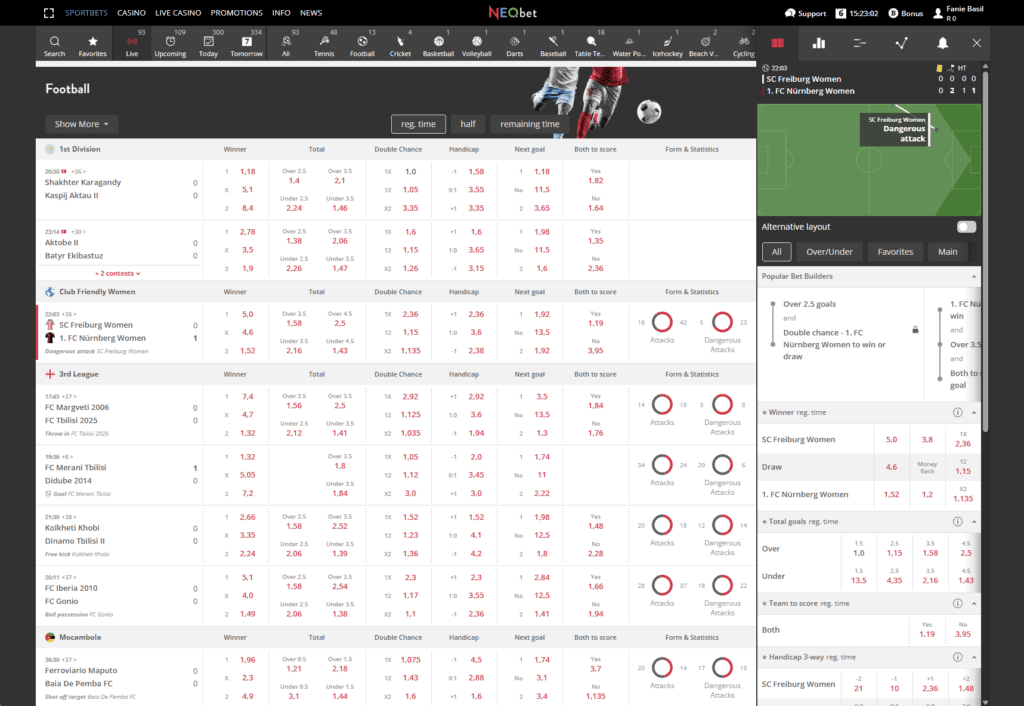Screen dimensions: 1024x706
Task: Collapse Popular Bet Builders section
Action: pos(974,276)
